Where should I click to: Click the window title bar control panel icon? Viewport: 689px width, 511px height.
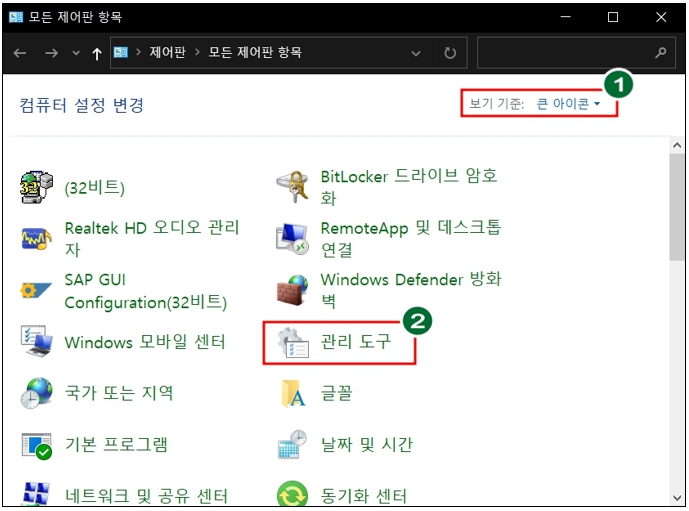pyautogui.click(x=16, y=17)
